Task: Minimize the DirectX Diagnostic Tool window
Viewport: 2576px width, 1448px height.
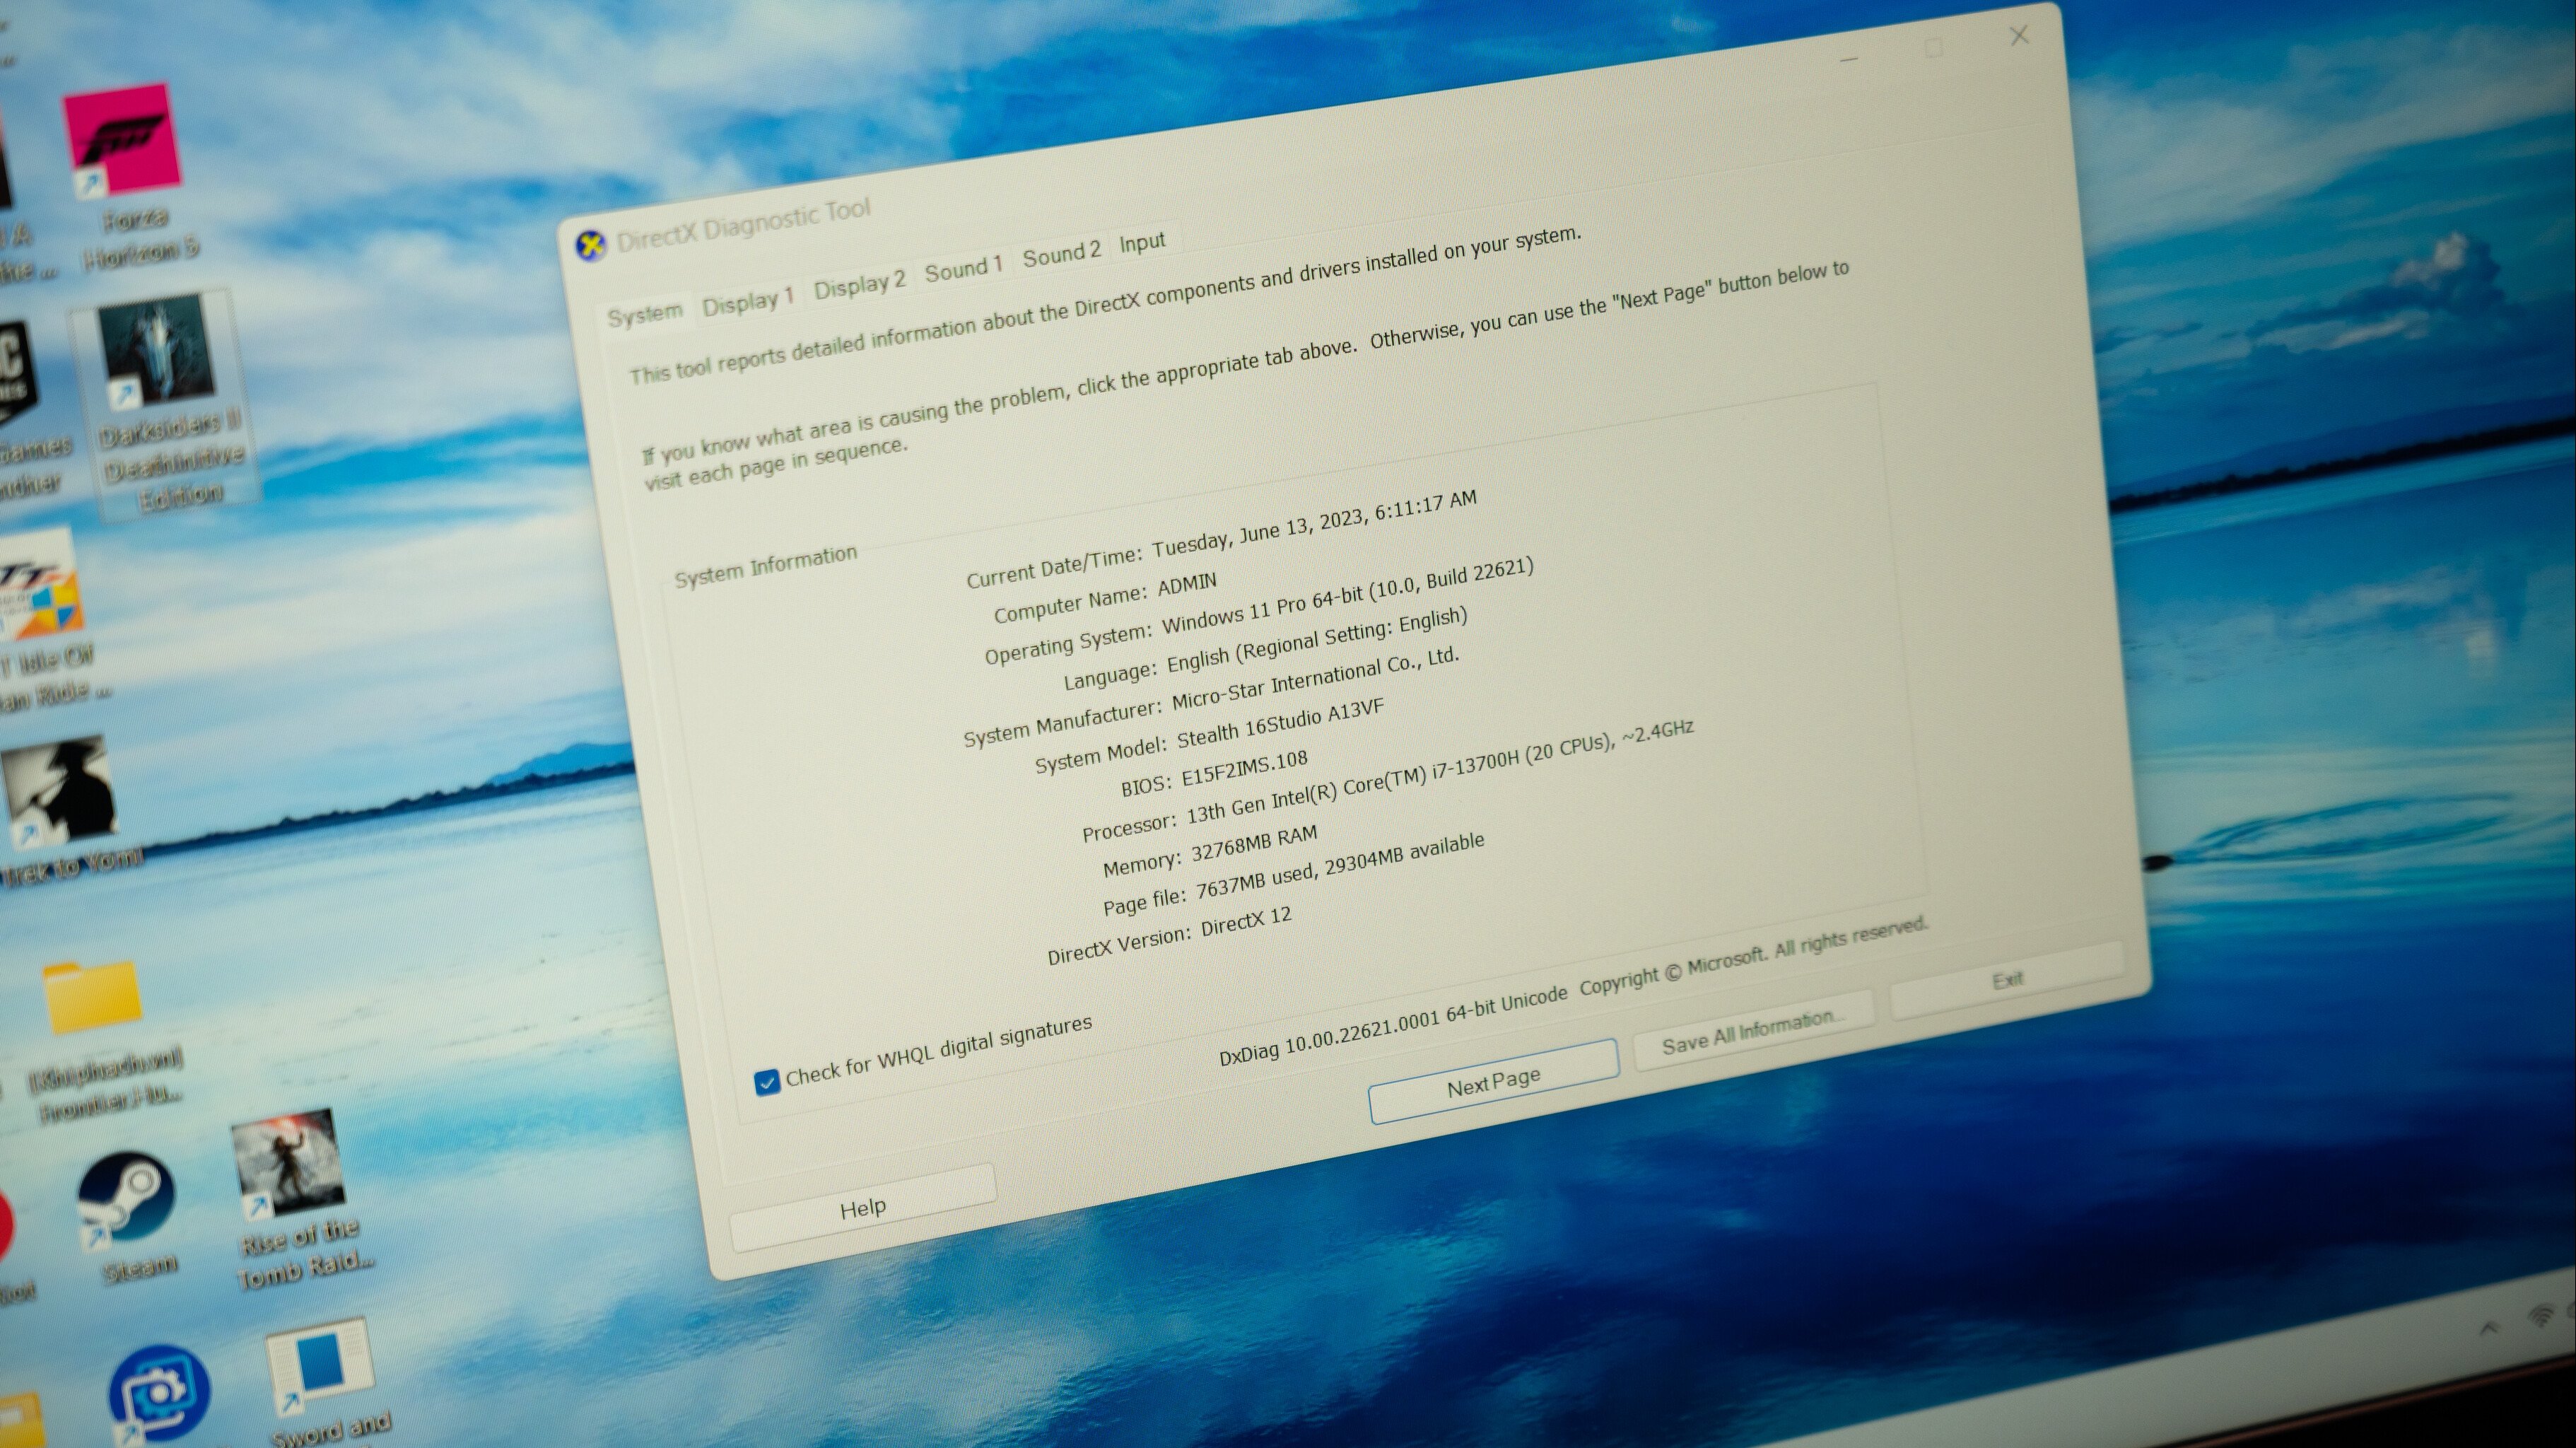Action: tap(1848, 60)
